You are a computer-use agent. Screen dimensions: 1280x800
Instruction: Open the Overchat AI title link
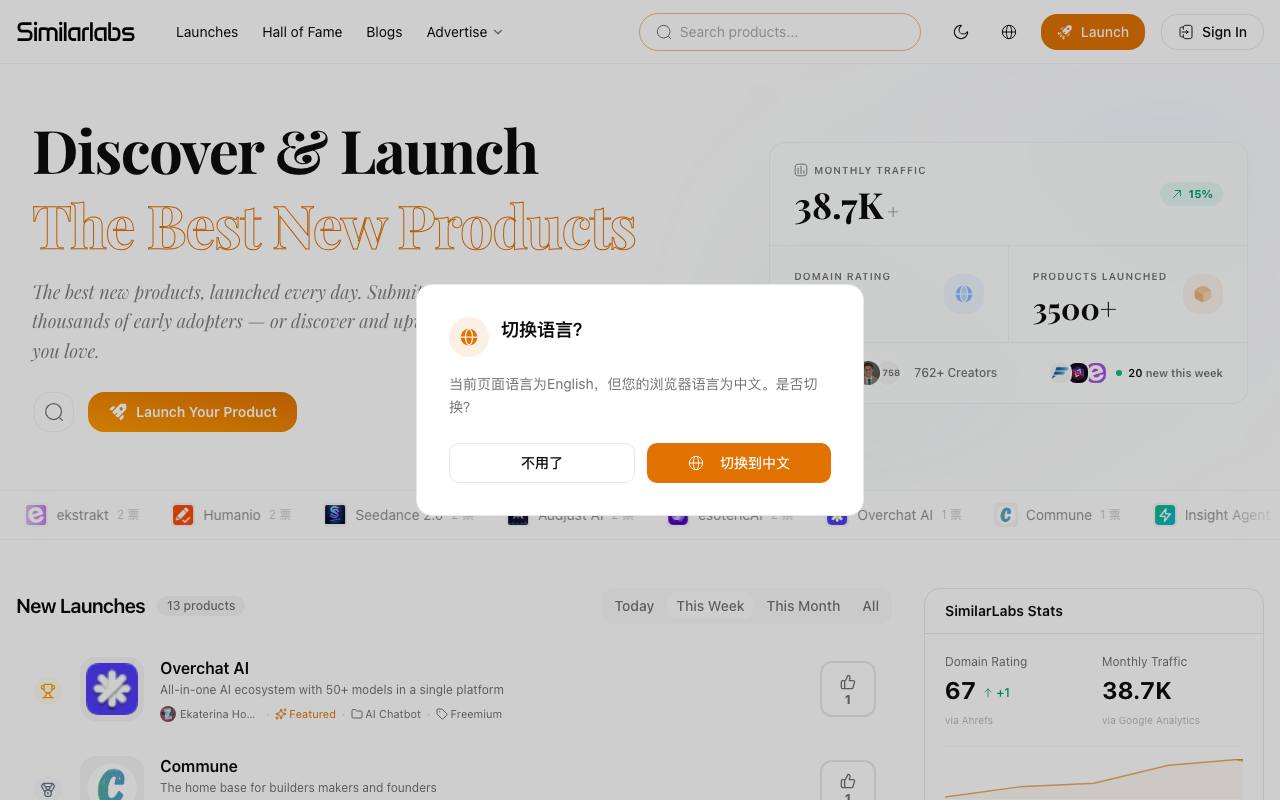(204, 668)
